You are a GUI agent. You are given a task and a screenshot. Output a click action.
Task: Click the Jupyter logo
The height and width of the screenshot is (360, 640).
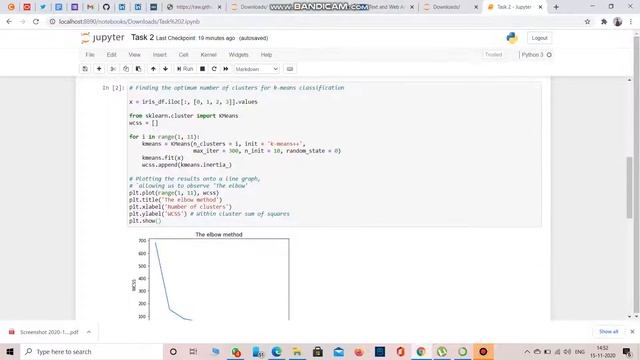click(x=103, y=38)
